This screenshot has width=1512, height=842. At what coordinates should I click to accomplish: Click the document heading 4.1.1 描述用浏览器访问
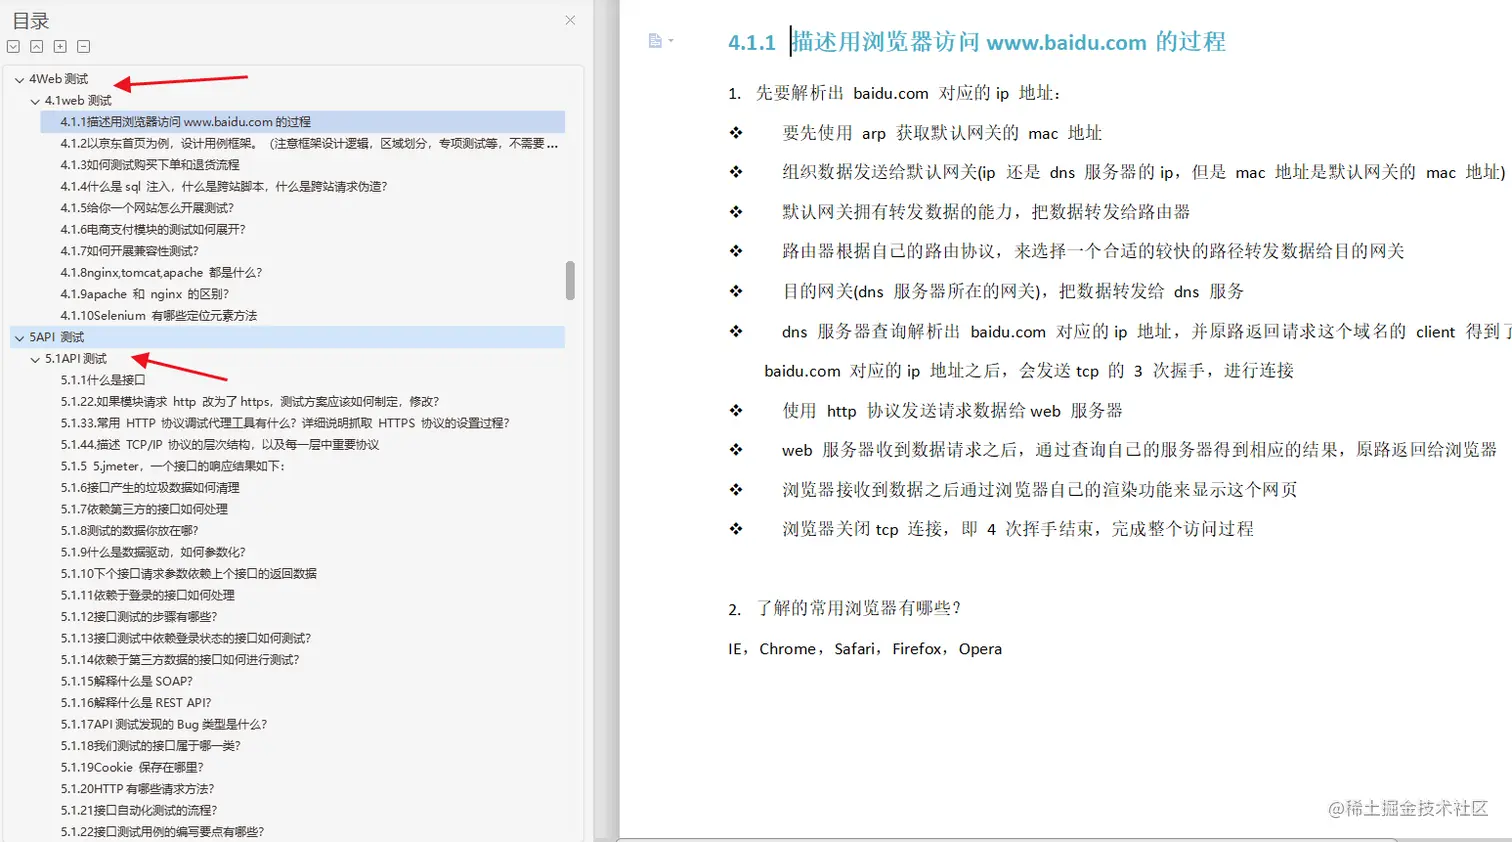tap(976, 42)
